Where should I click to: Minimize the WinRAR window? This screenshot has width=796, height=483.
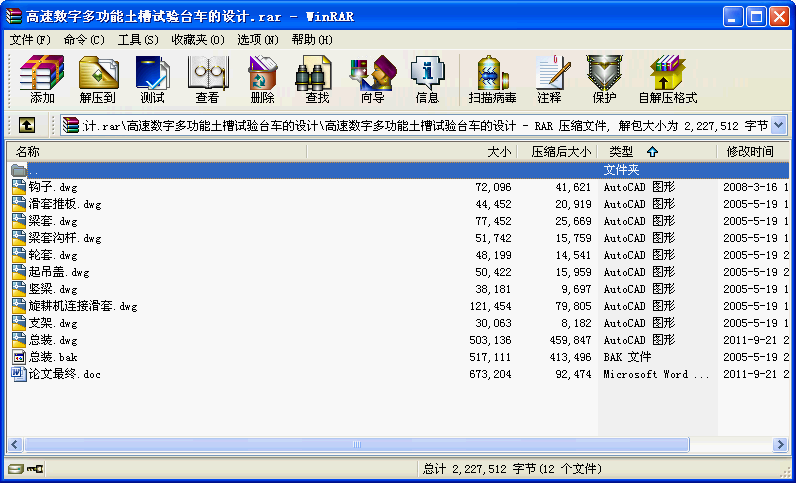tap(733, 17)
